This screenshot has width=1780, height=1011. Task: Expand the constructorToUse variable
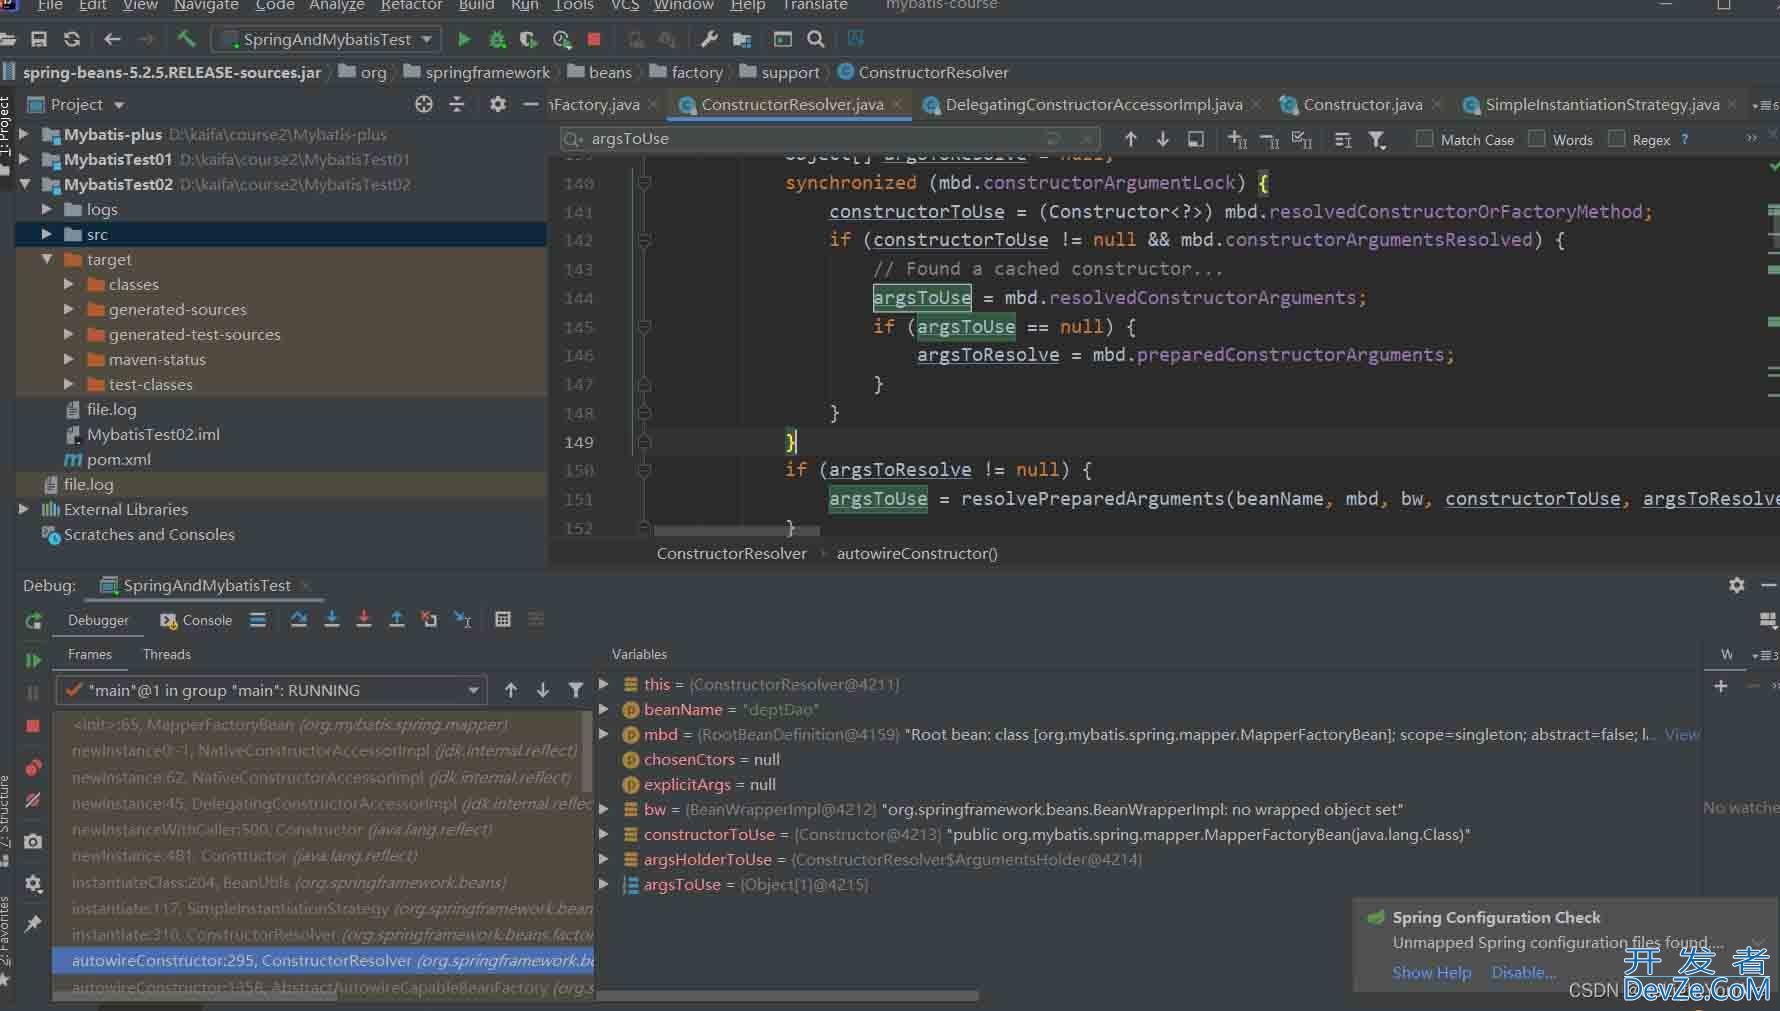603,834
